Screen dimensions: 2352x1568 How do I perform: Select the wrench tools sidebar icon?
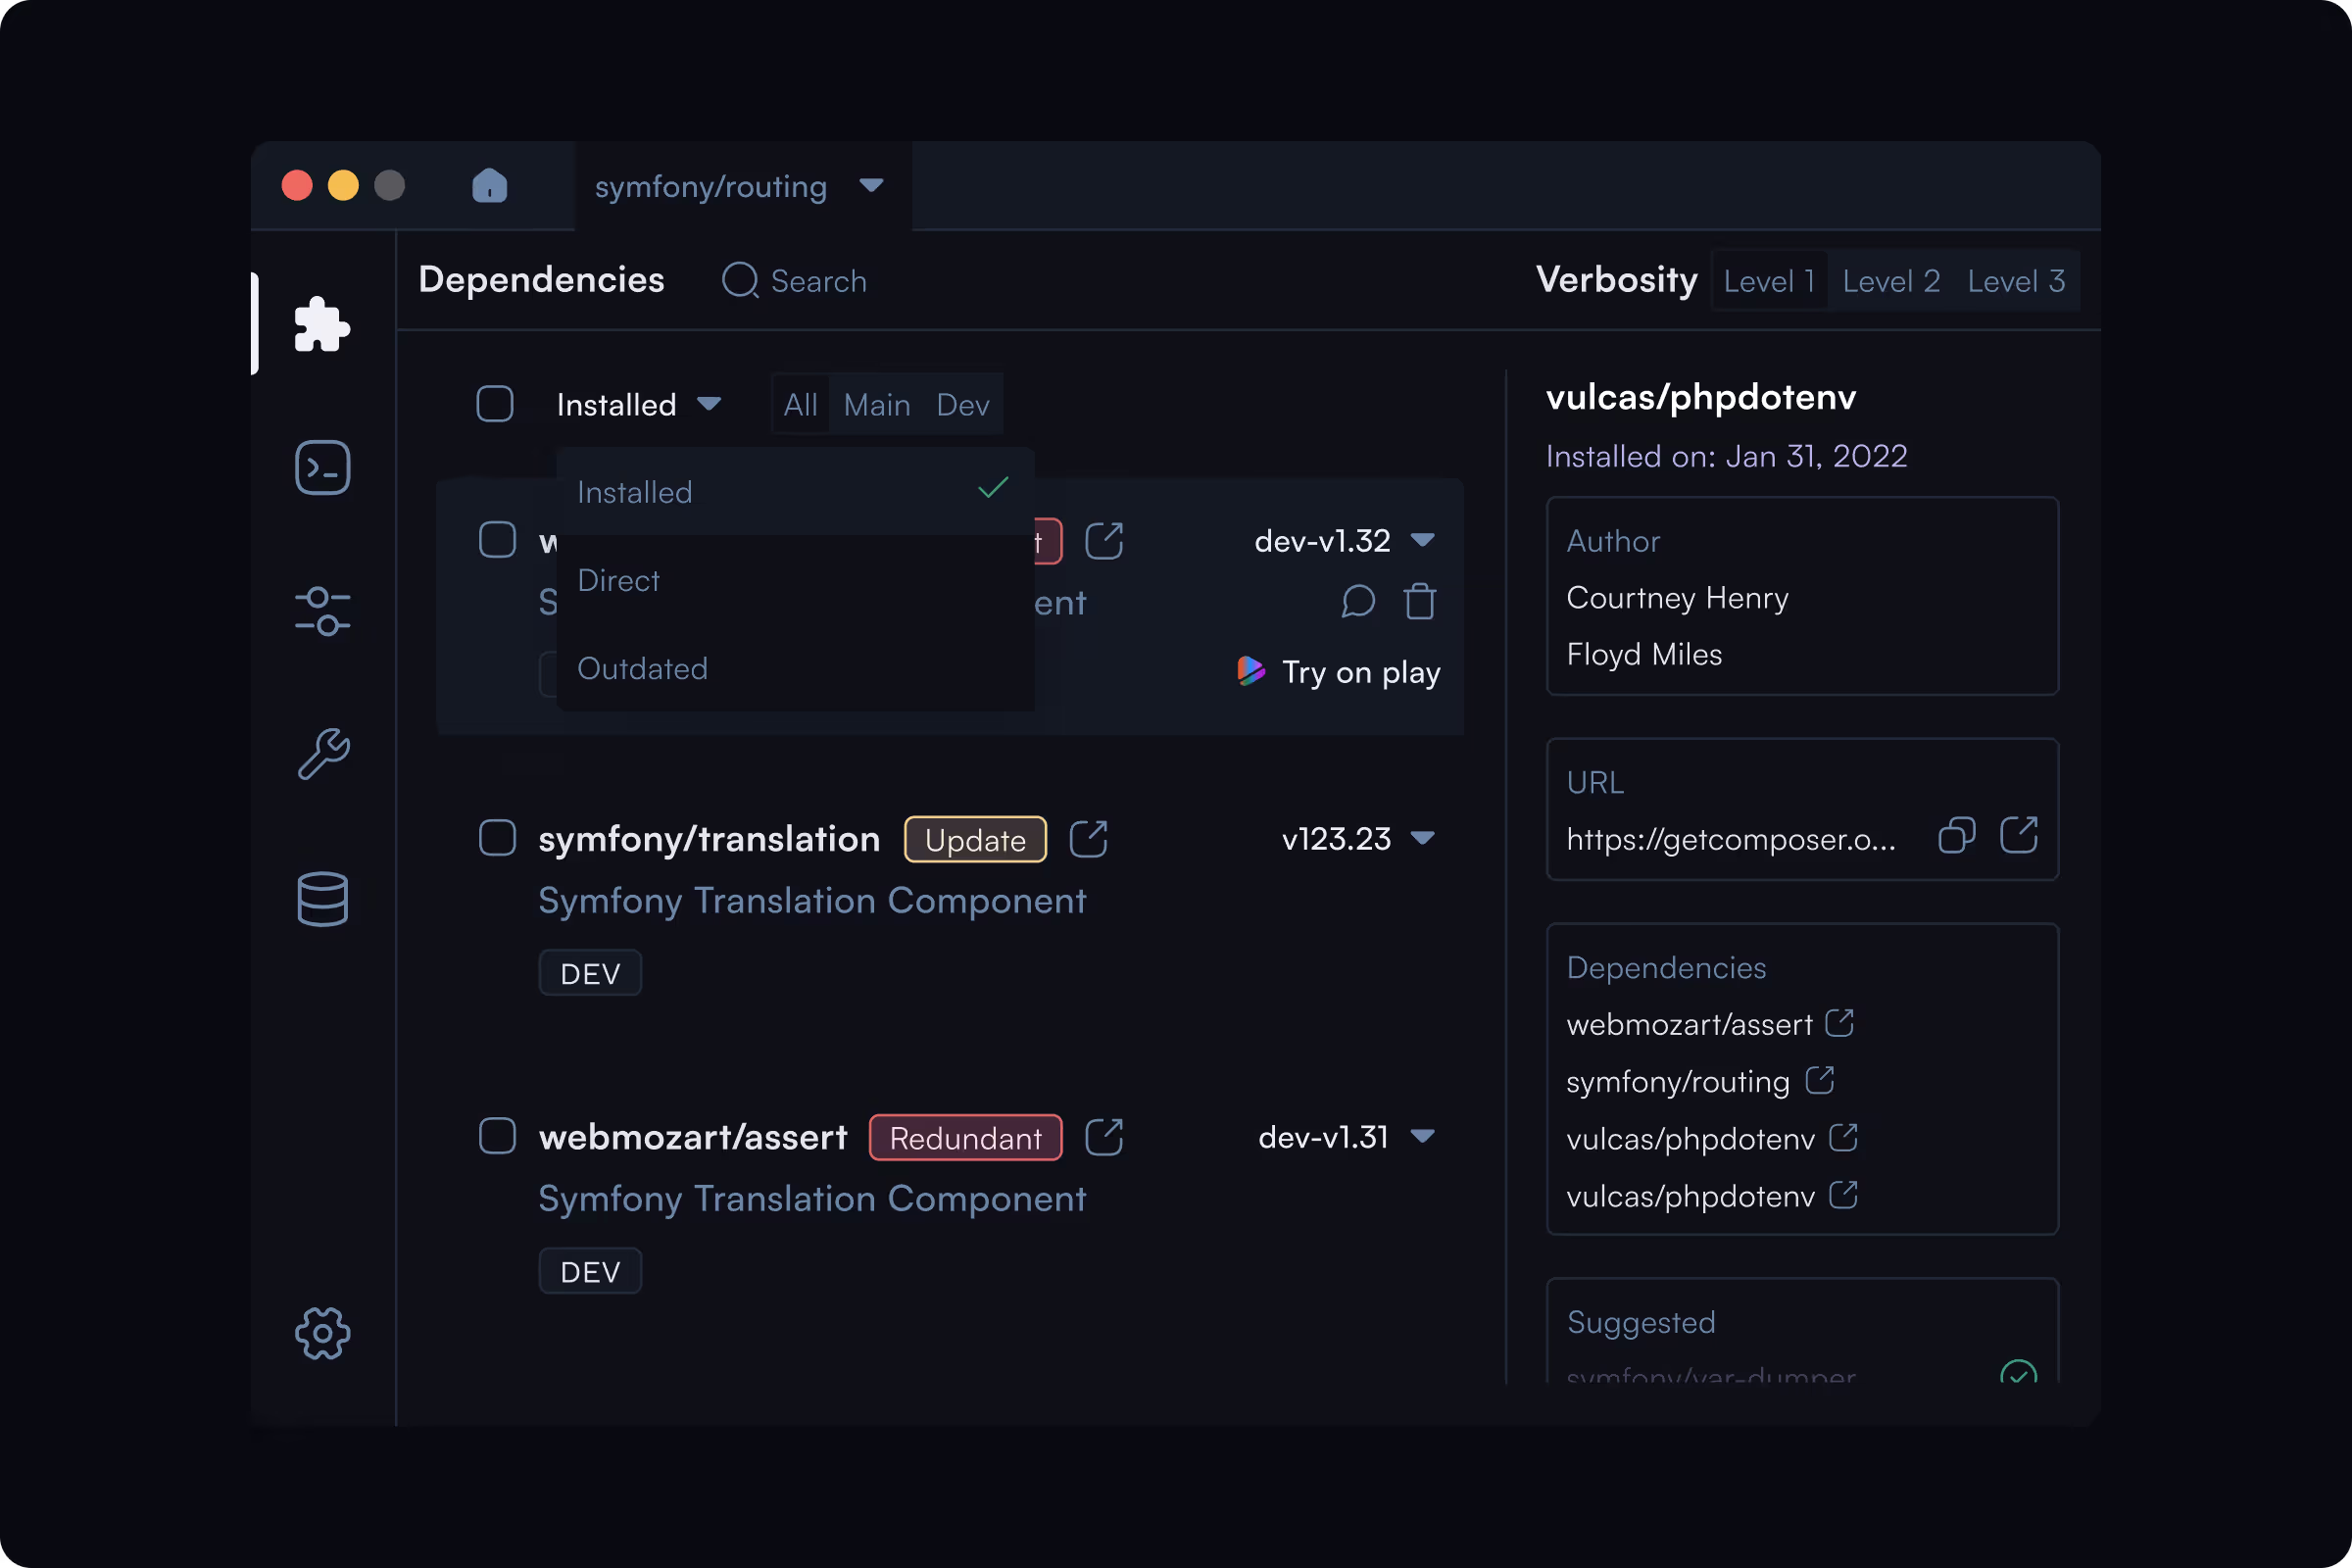point(322,754)
